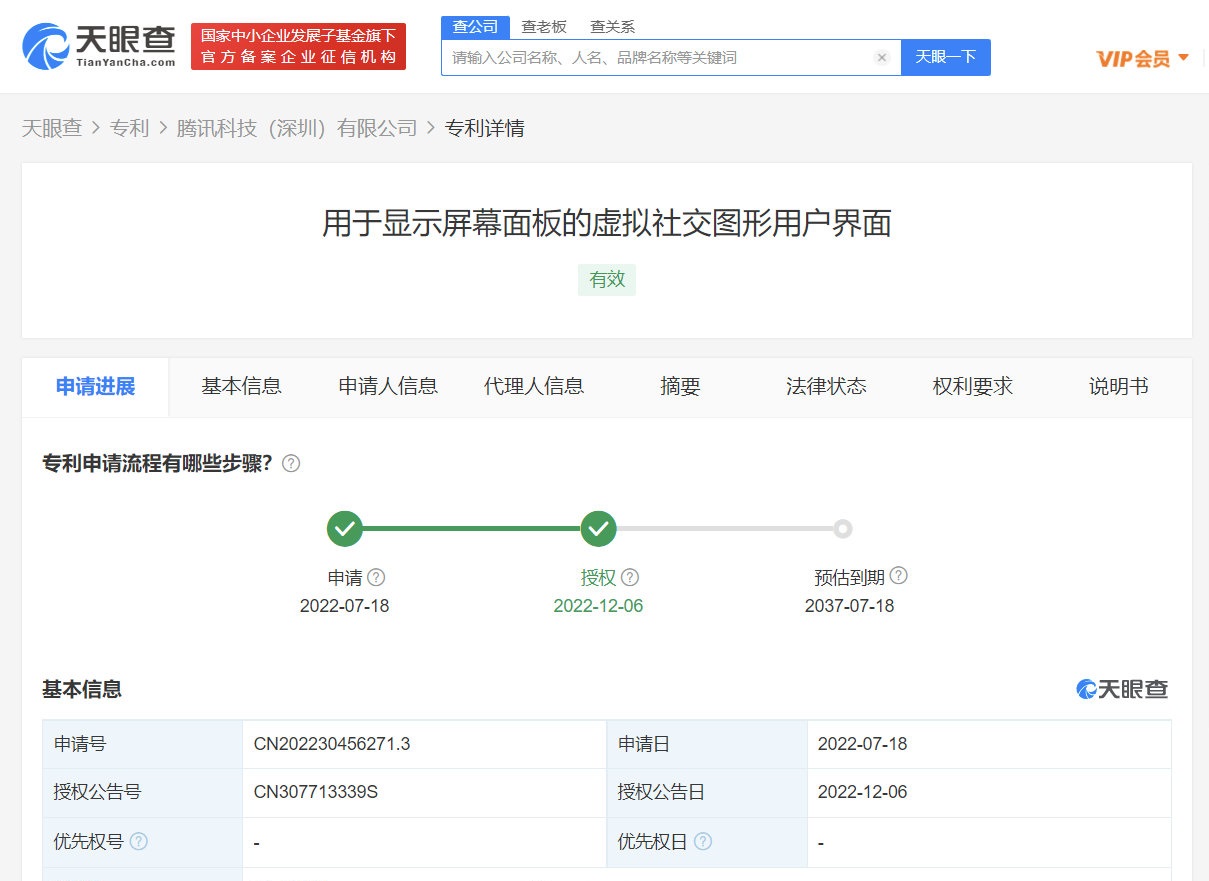This screenshot has height=881, width=1209.
Task: Open 腾讯科技（深圳）有限公司 breadcrumb link
Action: [297, 128]
